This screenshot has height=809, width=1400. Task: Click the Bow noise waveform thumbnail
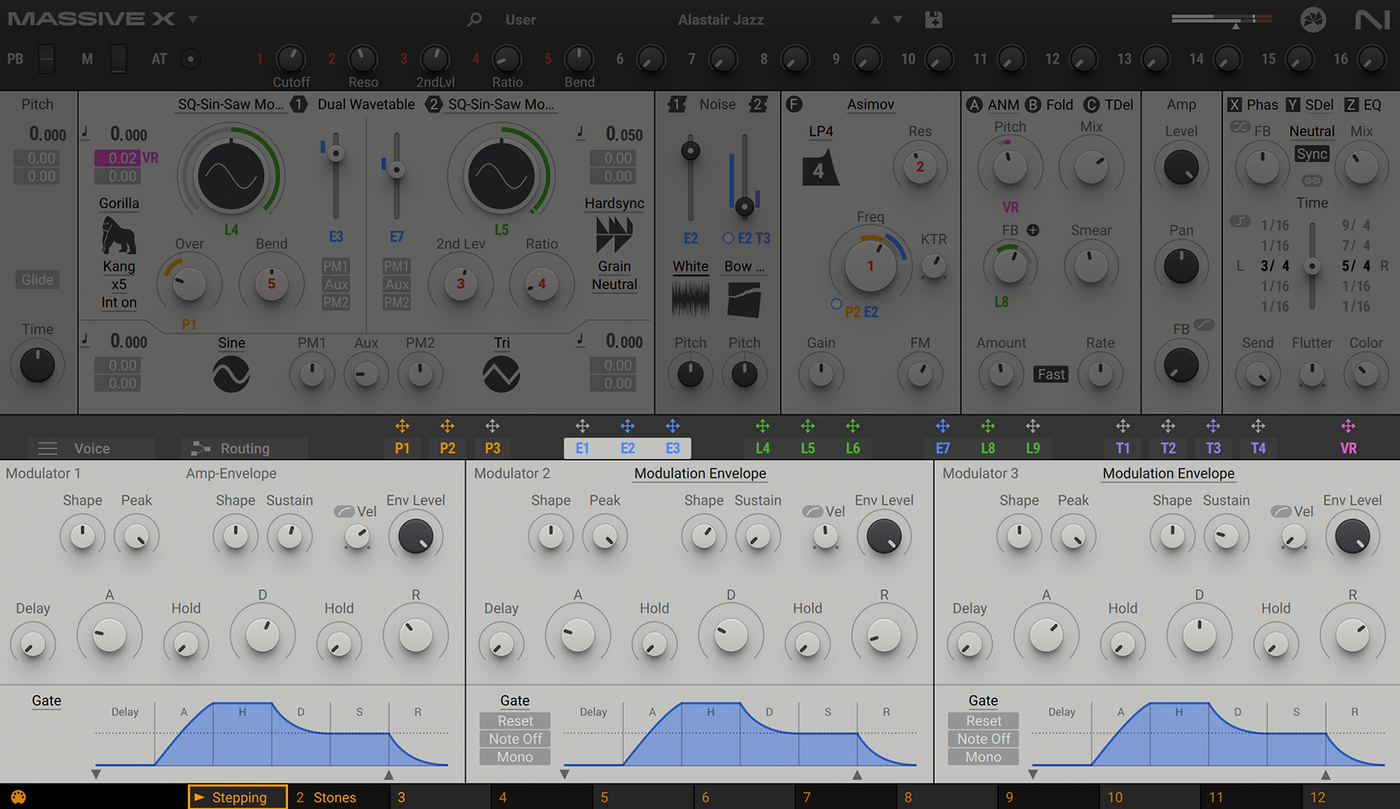(x=744, y=300)
